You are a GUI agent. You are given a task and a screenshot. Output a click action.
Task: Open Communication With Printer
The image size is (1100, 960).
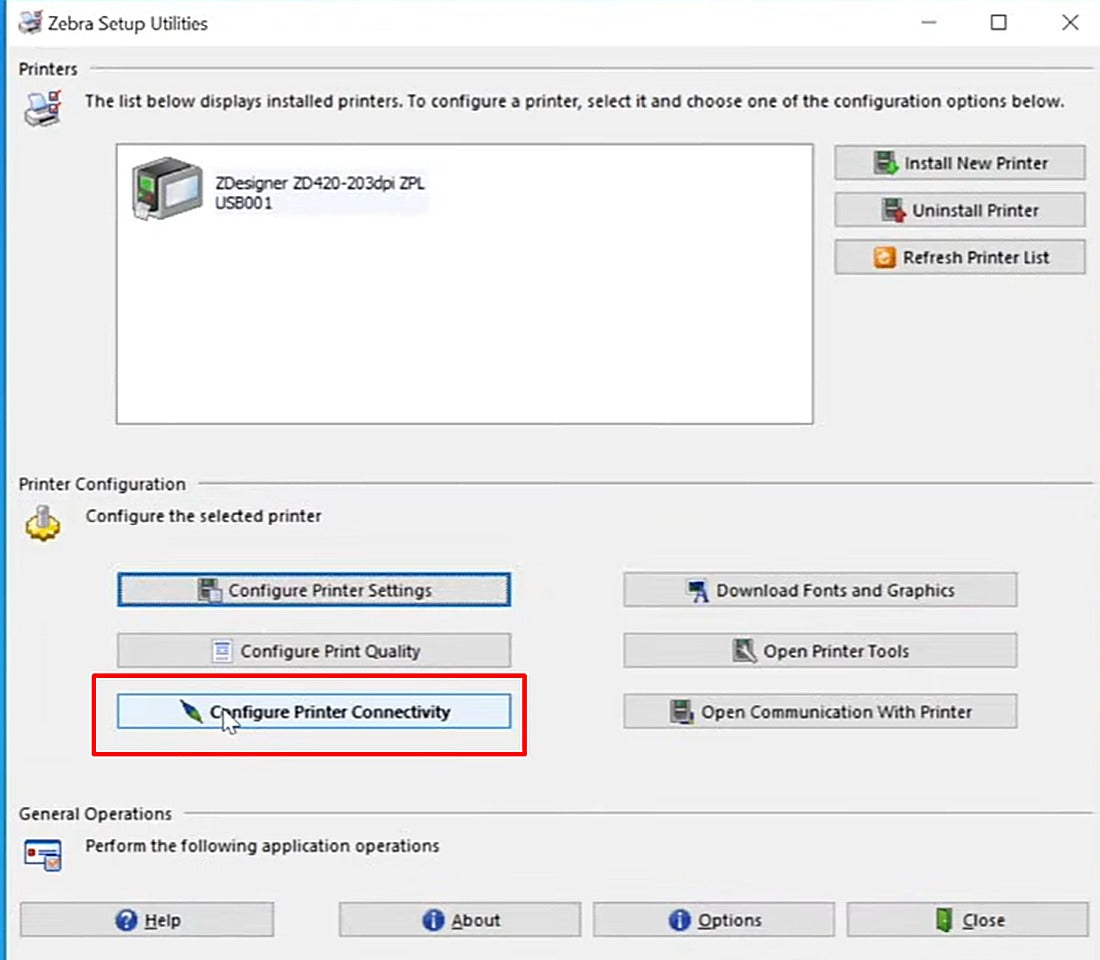coord(820,712)
